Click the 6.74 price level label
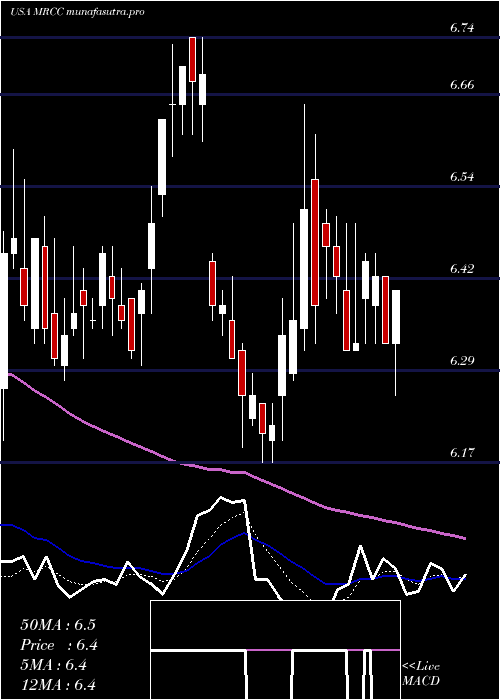 coord(462,28)
